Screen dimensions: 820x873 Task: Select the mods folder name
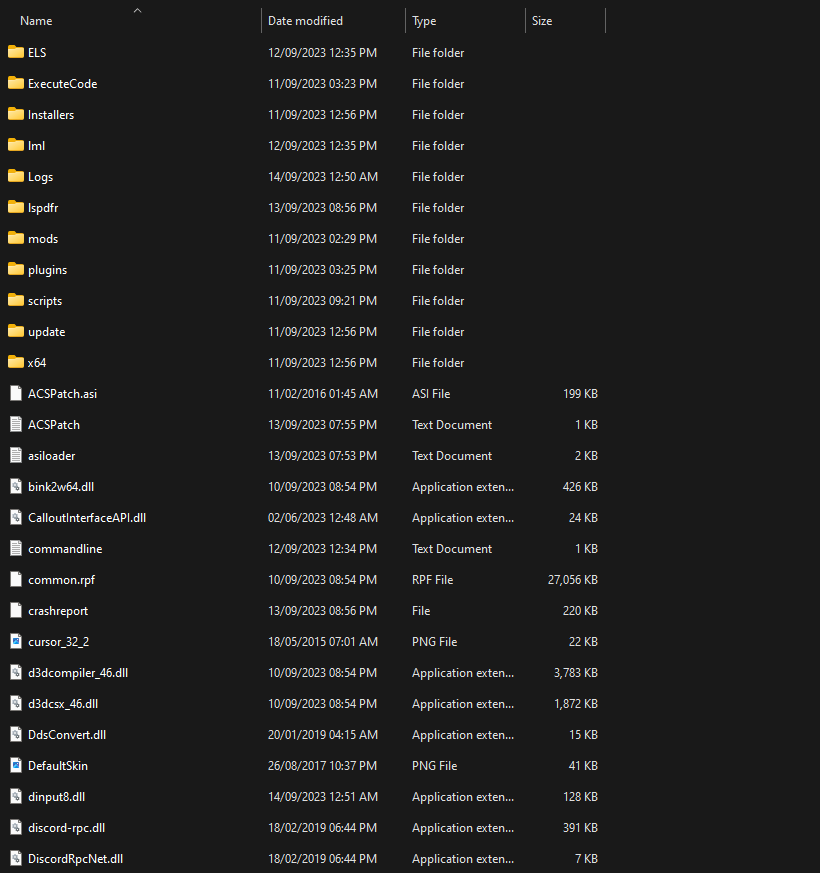click(x=43, y=238)
